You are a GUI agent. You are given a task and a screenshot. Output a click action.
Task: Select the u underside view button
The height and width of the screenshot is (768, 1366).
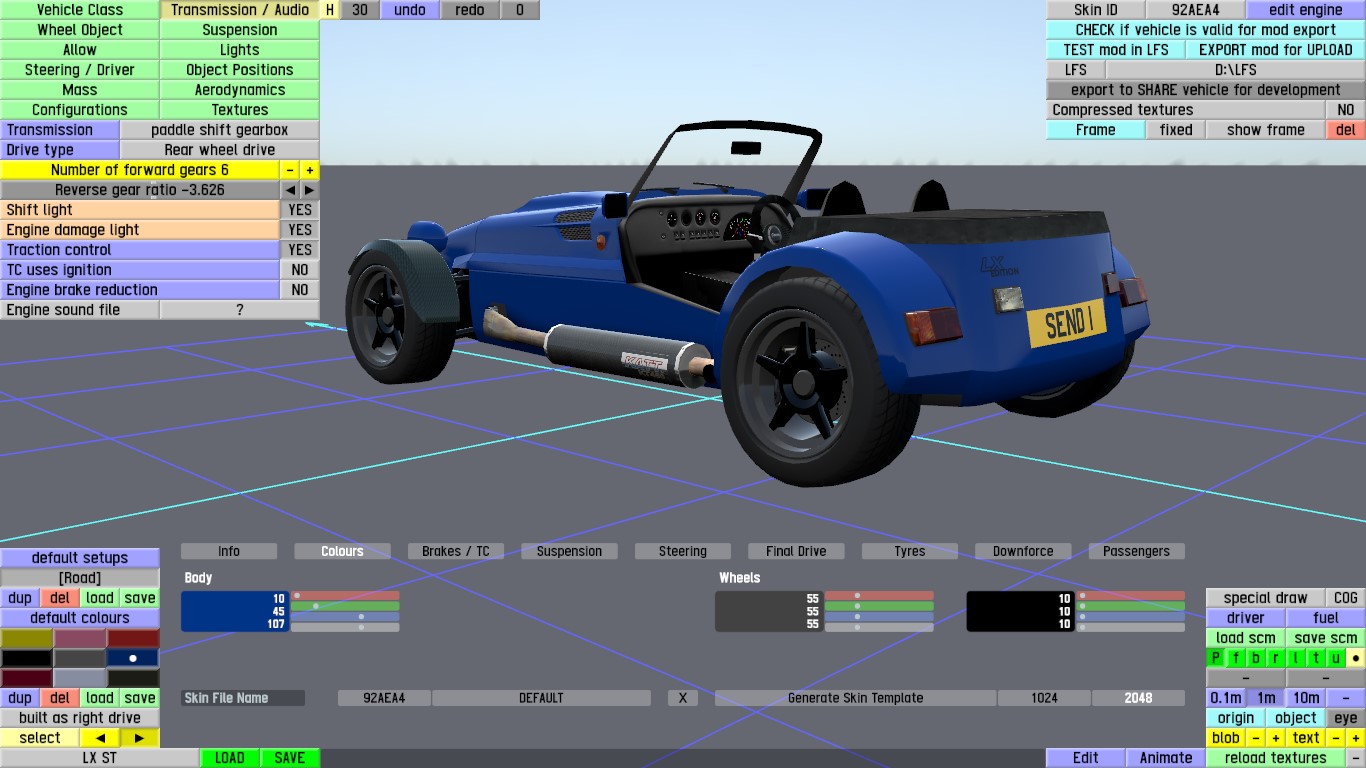tap(1336, 658)
